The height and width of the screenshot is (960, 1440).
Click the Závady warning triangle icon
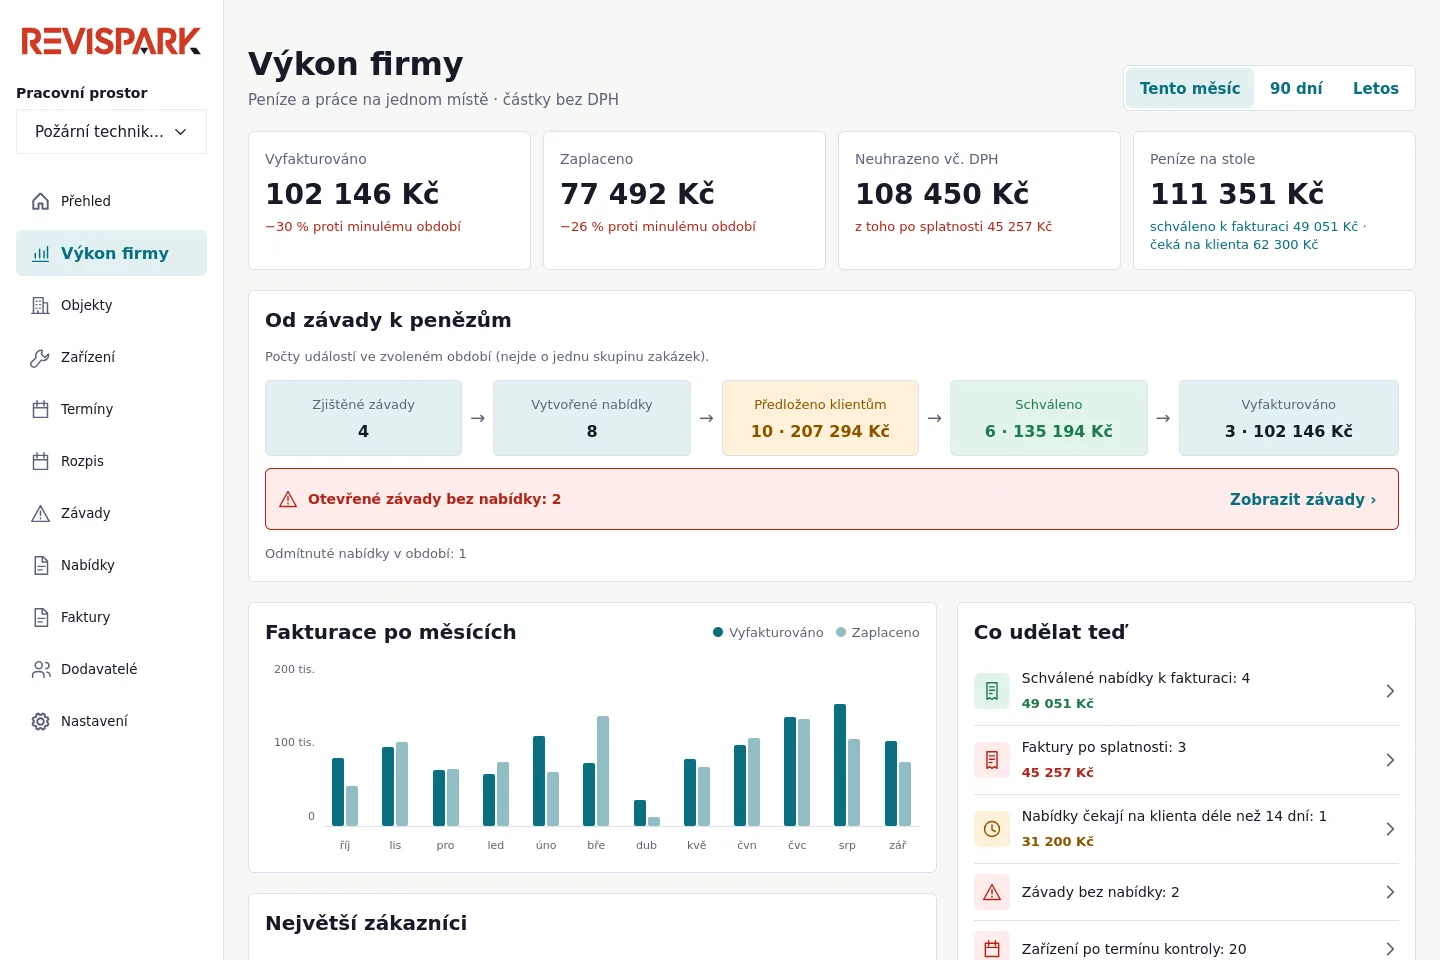click(x=41, y=513)
